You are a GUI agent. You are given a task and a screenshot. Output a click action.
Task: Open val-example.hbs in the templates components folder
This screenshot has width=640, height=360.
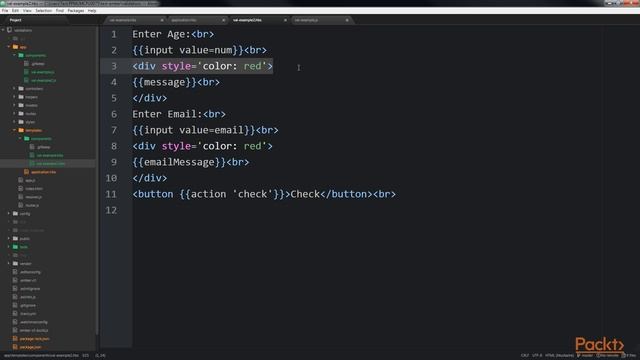(x=50, y=155)
